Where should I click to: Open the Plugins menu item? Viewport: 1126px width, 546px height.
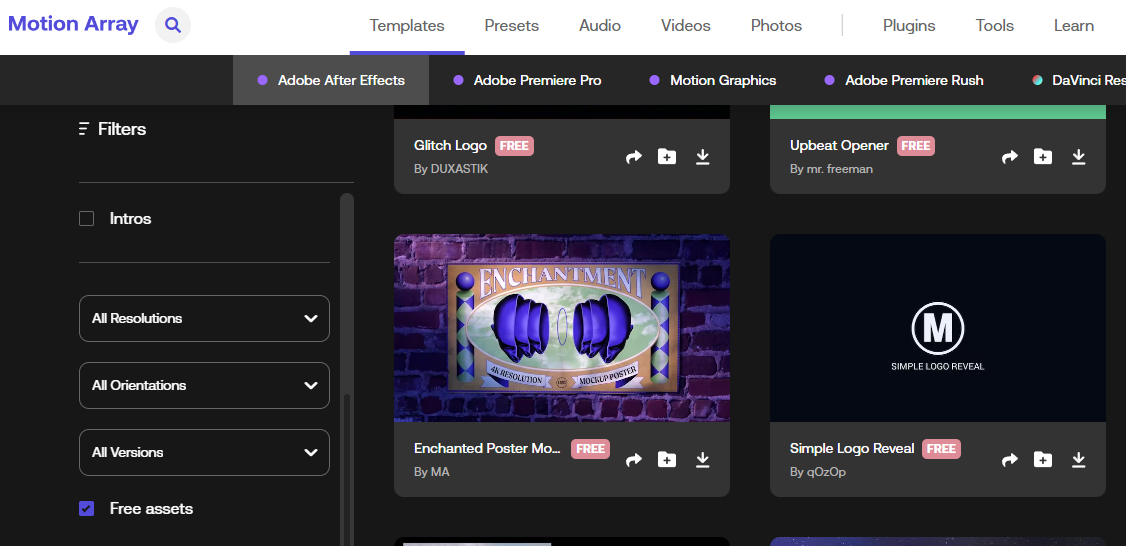tap(909, 26)
